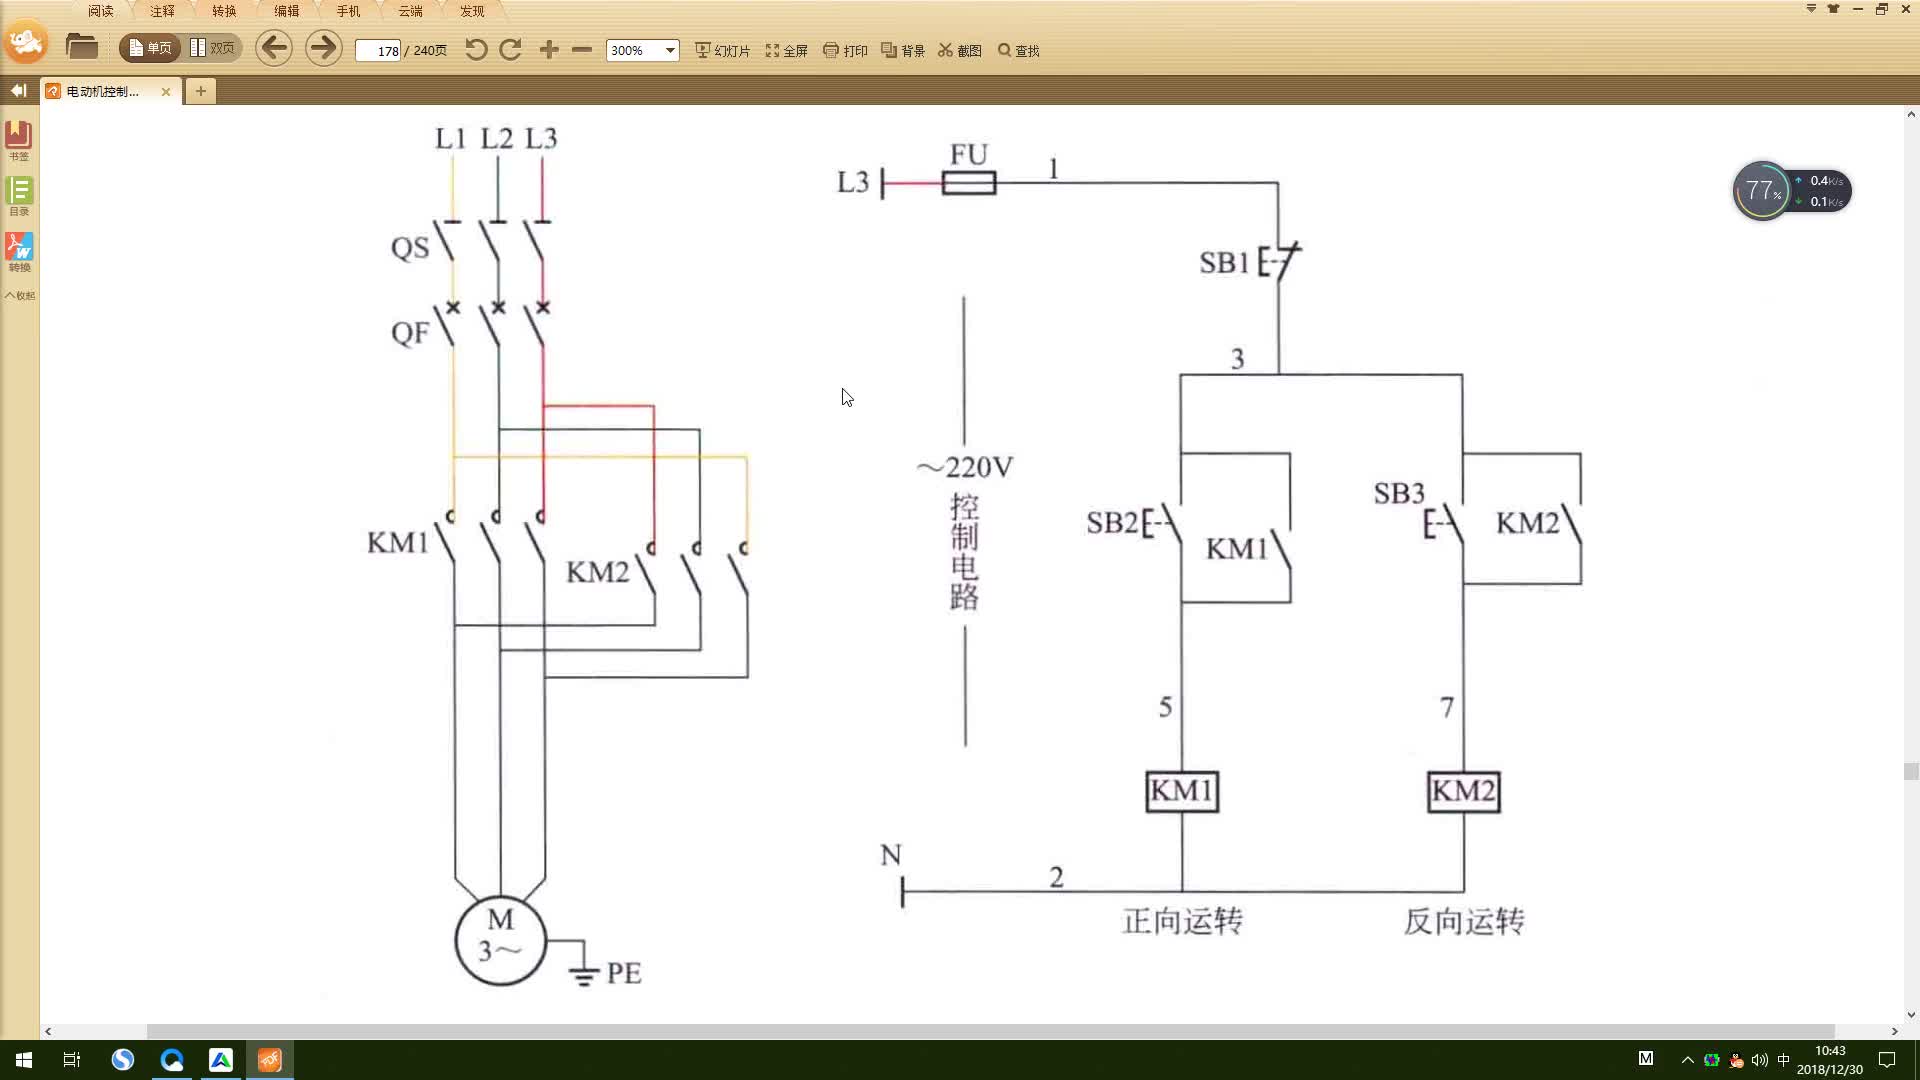Open Task View on the taskbar

tap(72, 1060)
